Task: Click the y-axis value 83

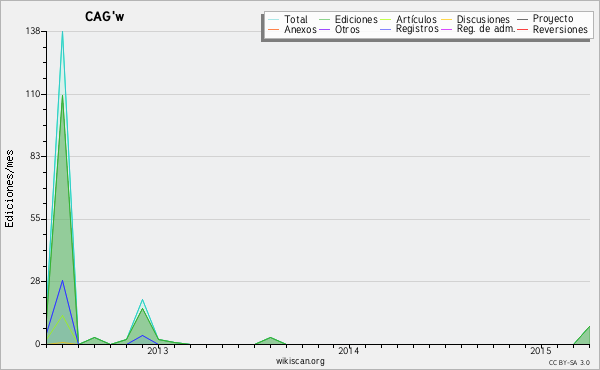Action: click(36, 156)
